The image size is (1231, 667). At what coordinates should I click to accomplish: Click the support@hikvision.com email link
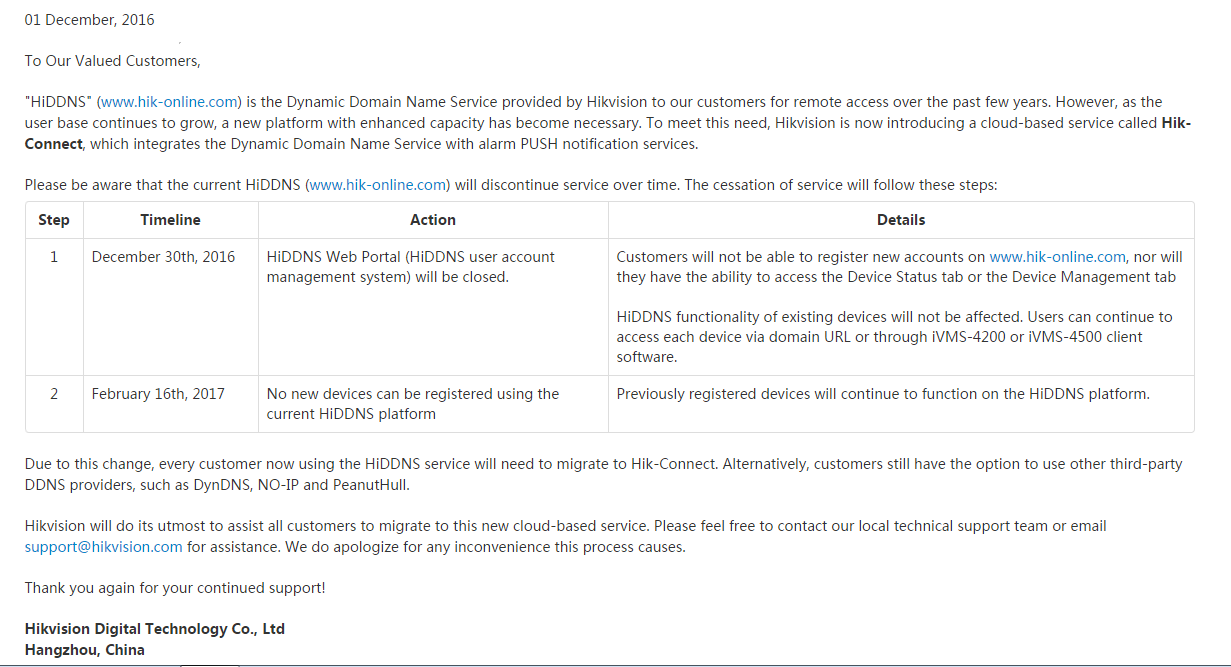104,547
